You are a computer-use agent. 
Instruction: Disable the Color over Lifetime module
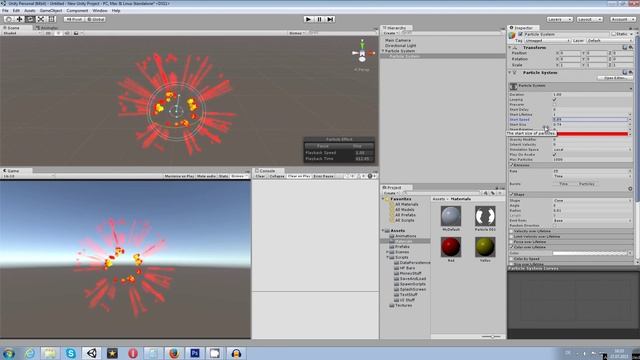[x=511, y=247]
